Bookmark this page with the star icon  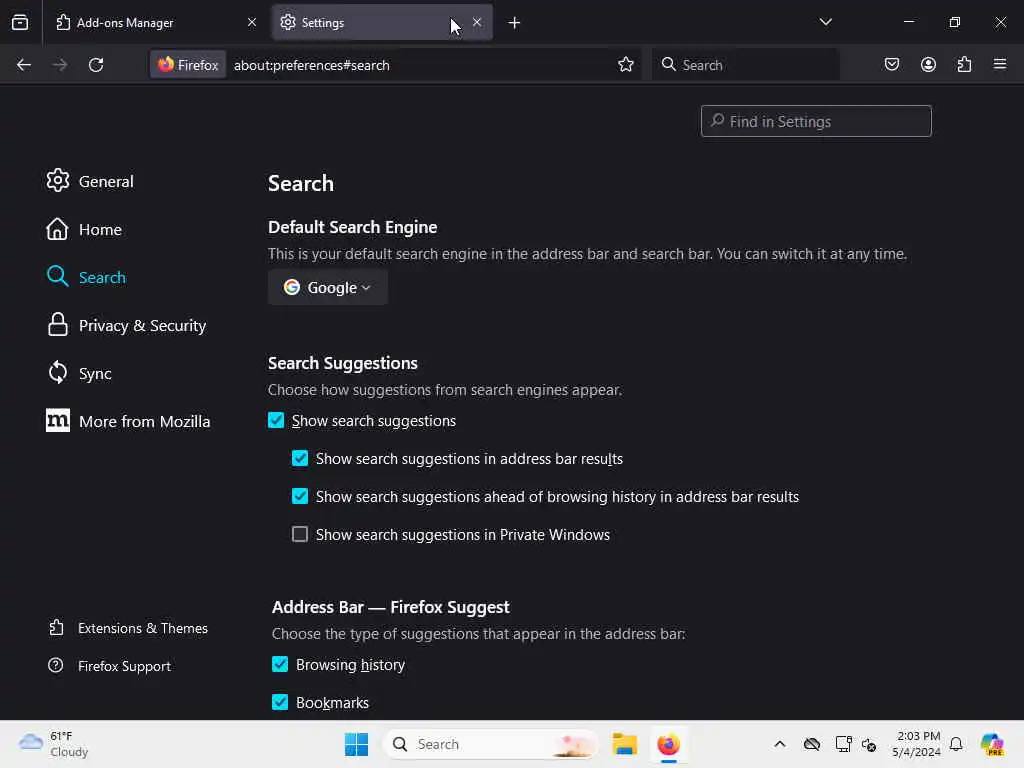coord(626,64)
